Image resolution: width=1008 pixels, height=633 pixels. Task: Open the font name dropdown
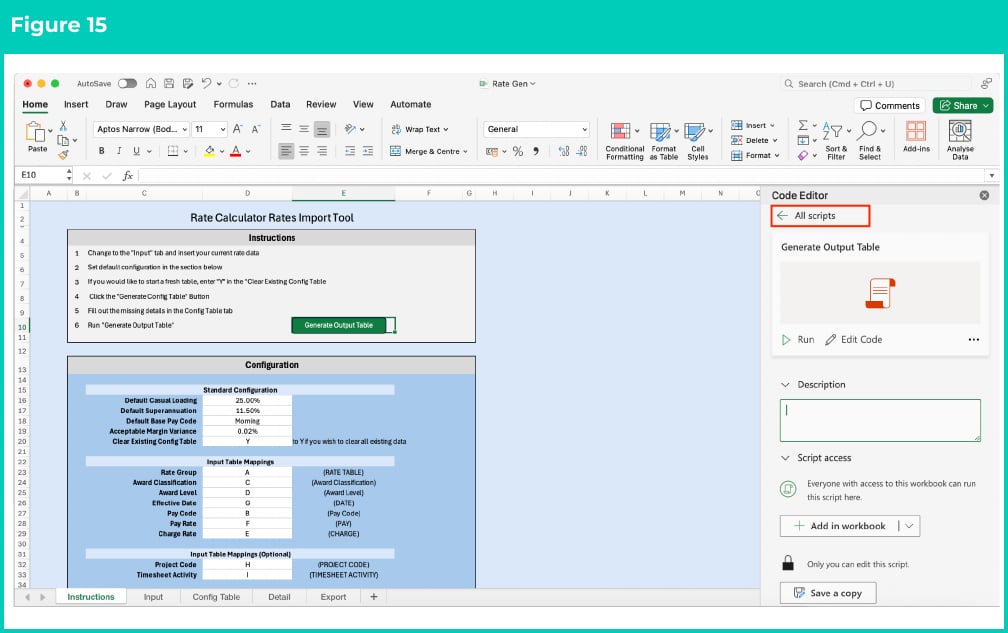(x=184, y=129)
